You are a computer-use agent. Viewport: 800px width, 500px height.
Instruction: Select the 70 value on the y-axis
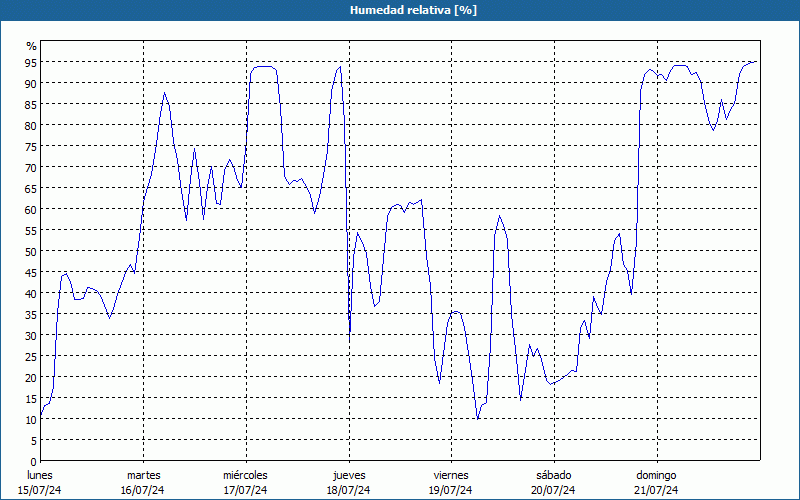click(x=31, y=167)
